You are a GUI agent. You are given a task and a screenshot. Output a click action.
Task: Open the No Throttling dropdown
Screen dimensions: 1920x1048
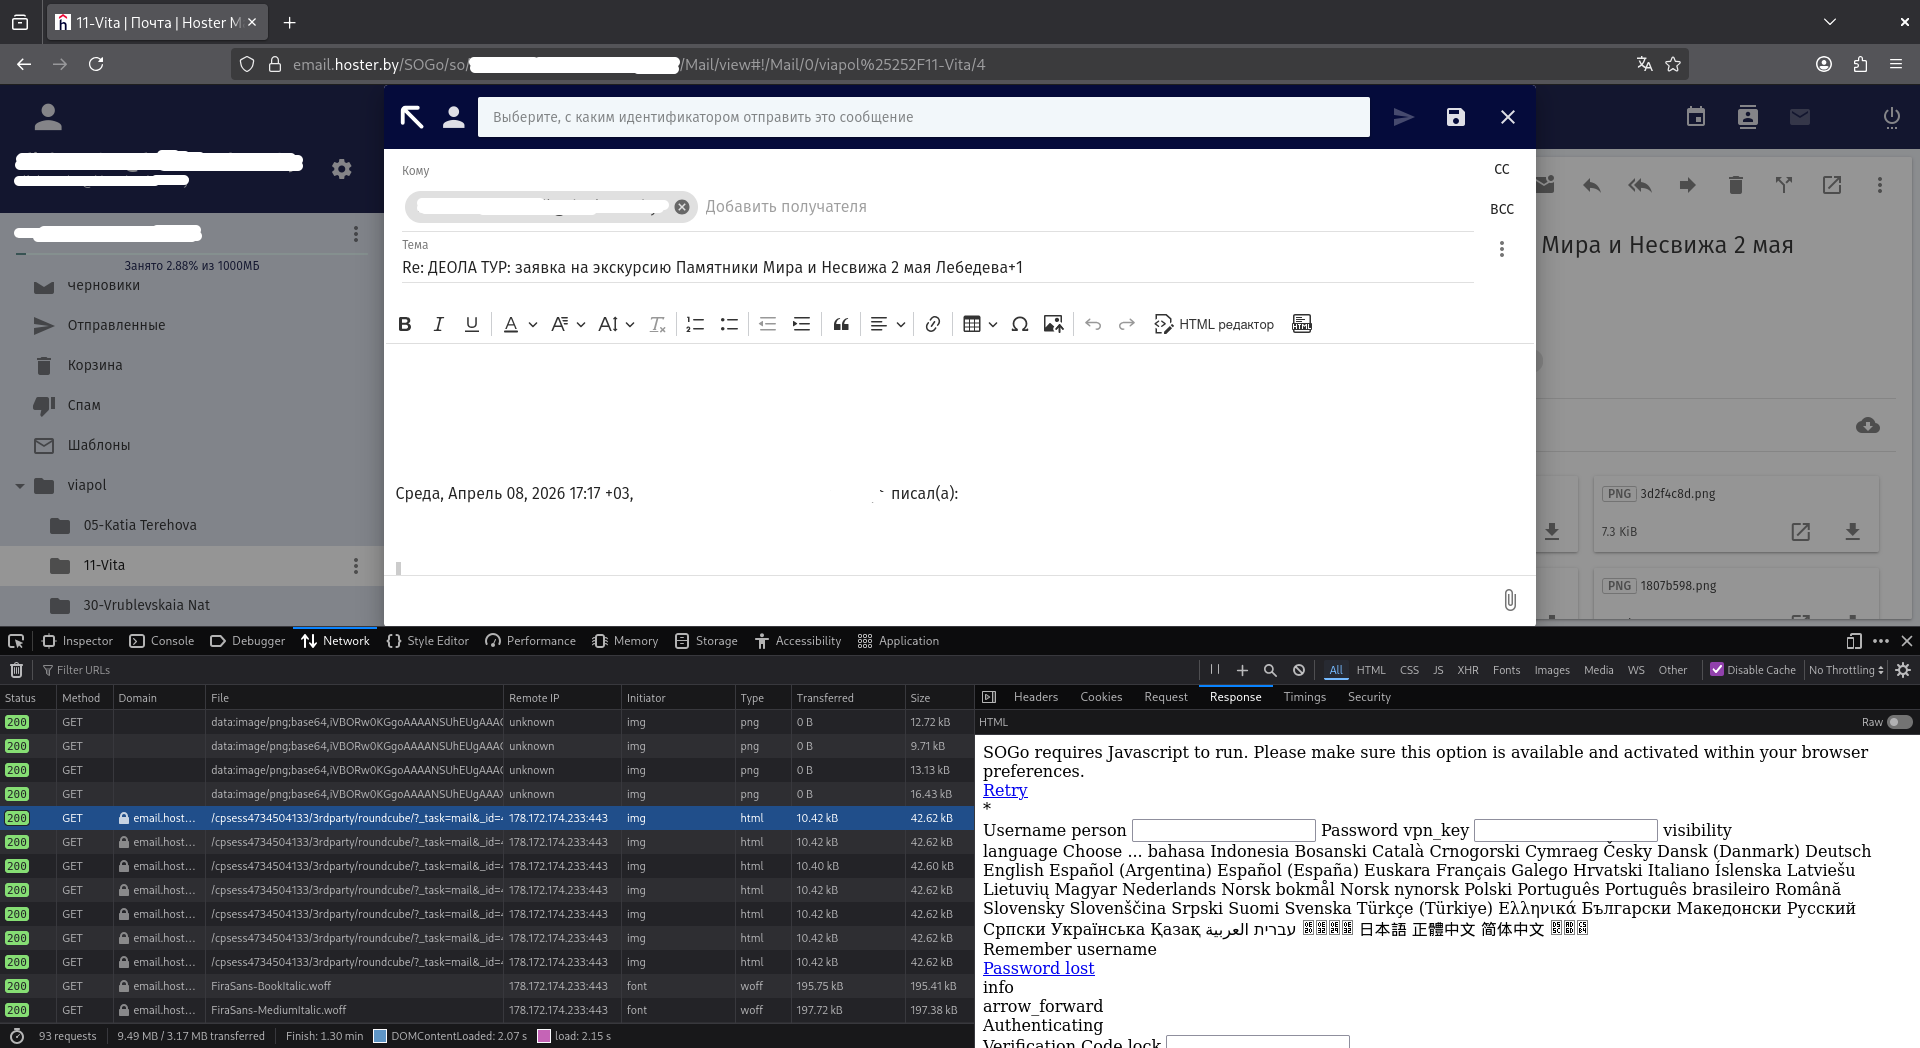pos(1846,670)
